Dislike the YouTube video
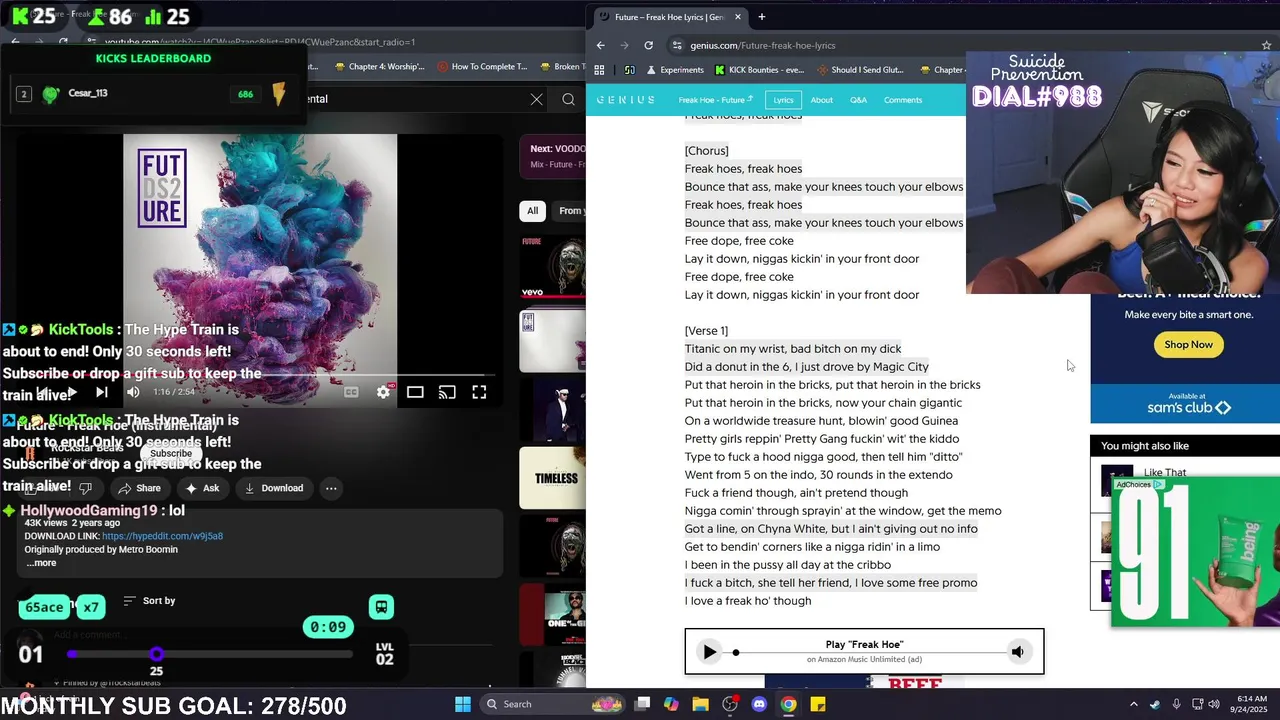 [x=85, y=488]
